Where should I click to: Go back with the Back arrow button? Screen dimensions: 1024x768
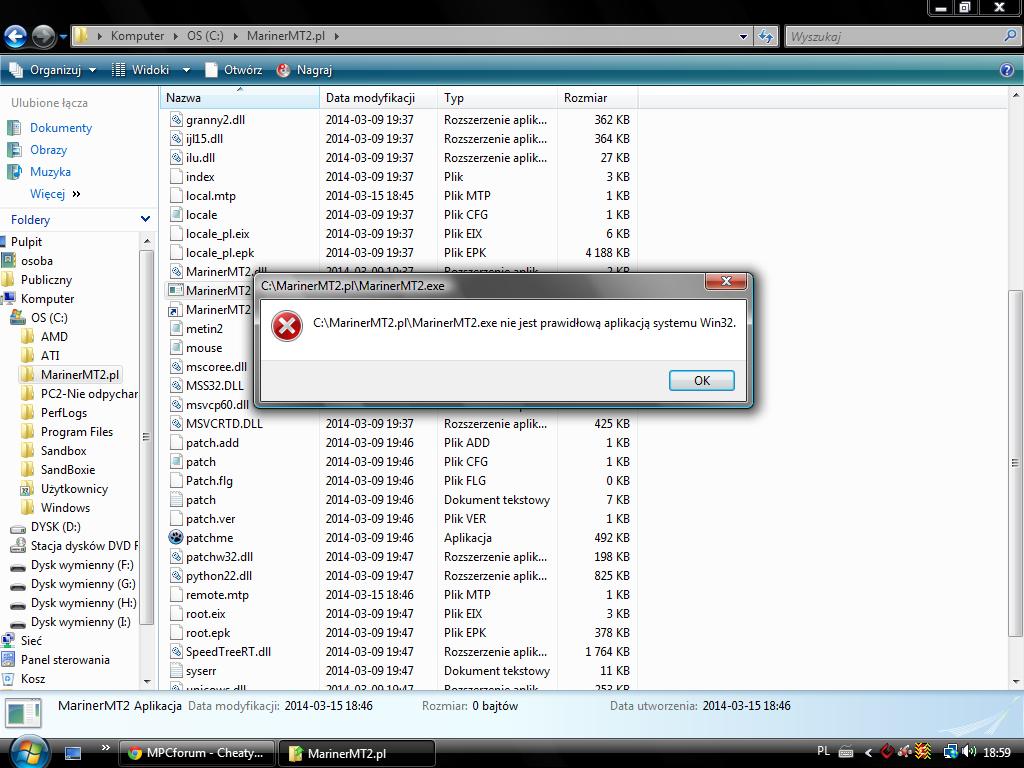click(x=15, y=37)
